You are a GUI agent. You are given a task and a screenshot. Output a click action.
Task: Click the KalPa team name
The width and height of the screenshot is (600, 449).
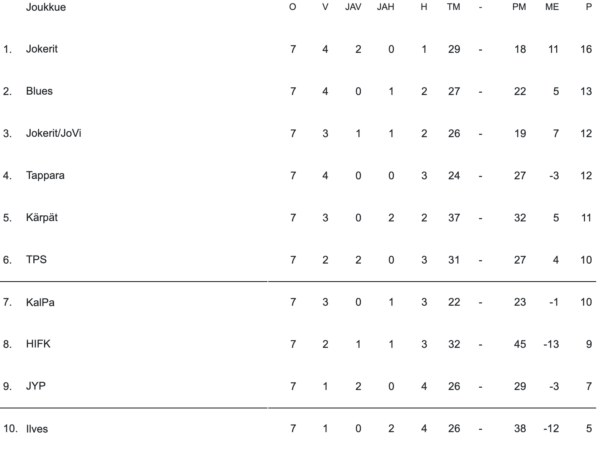click(41, 301)
